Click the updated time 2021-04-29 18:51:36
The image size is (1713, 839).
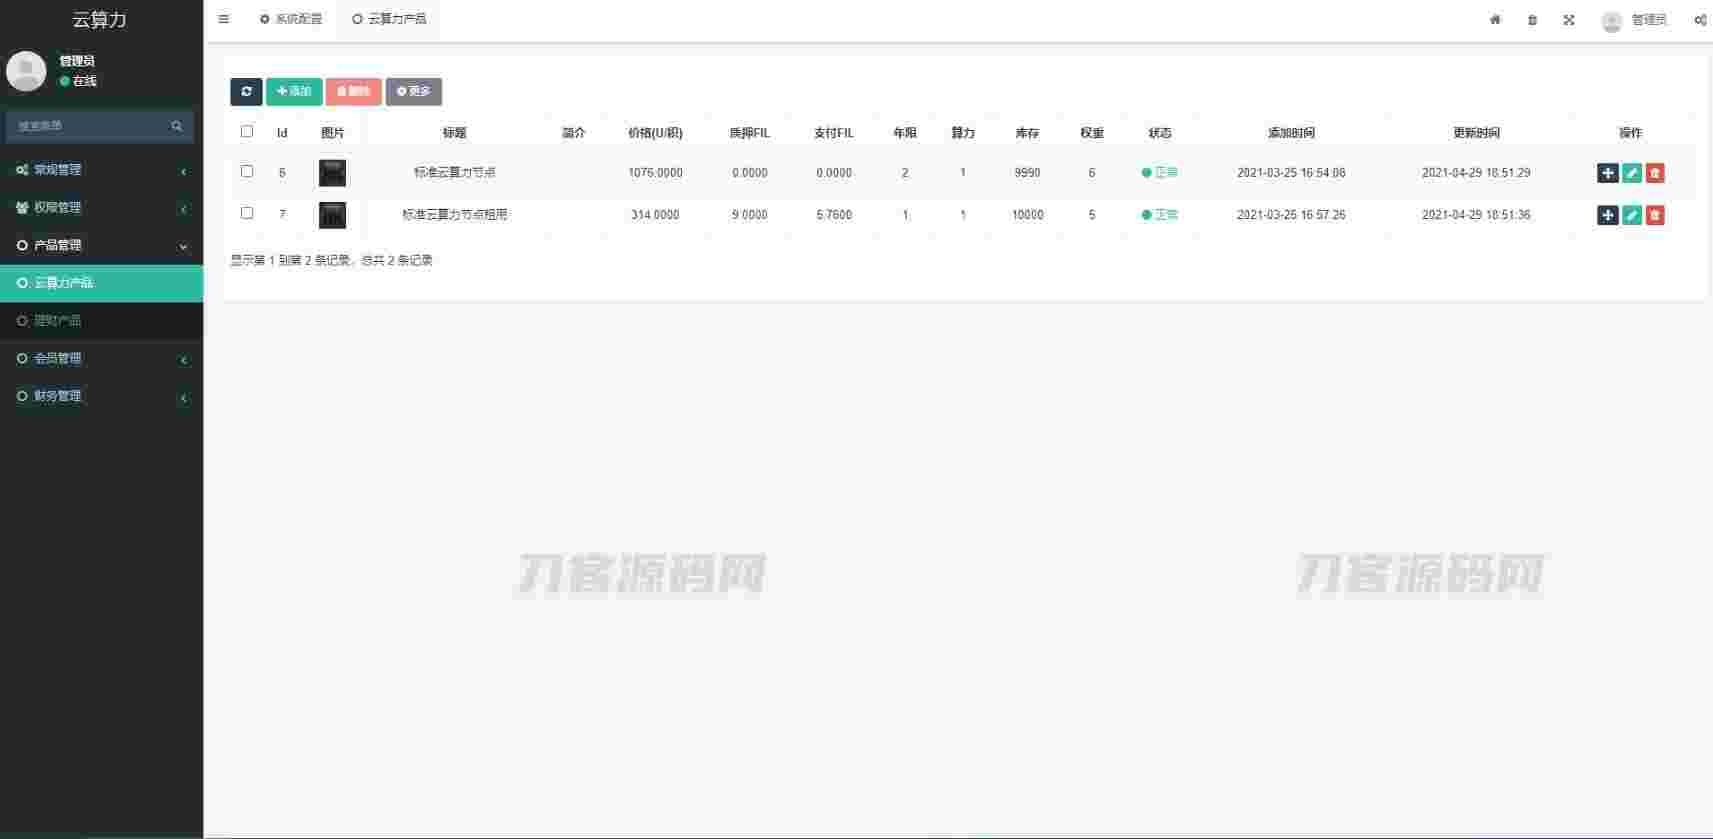(x=1476, y=215)
